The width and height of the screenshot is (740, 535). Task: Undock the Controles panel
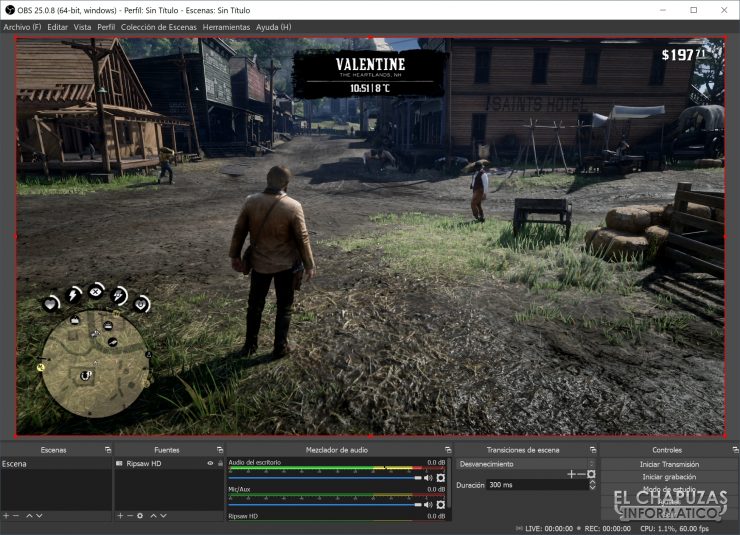click(x=735, y=450)
